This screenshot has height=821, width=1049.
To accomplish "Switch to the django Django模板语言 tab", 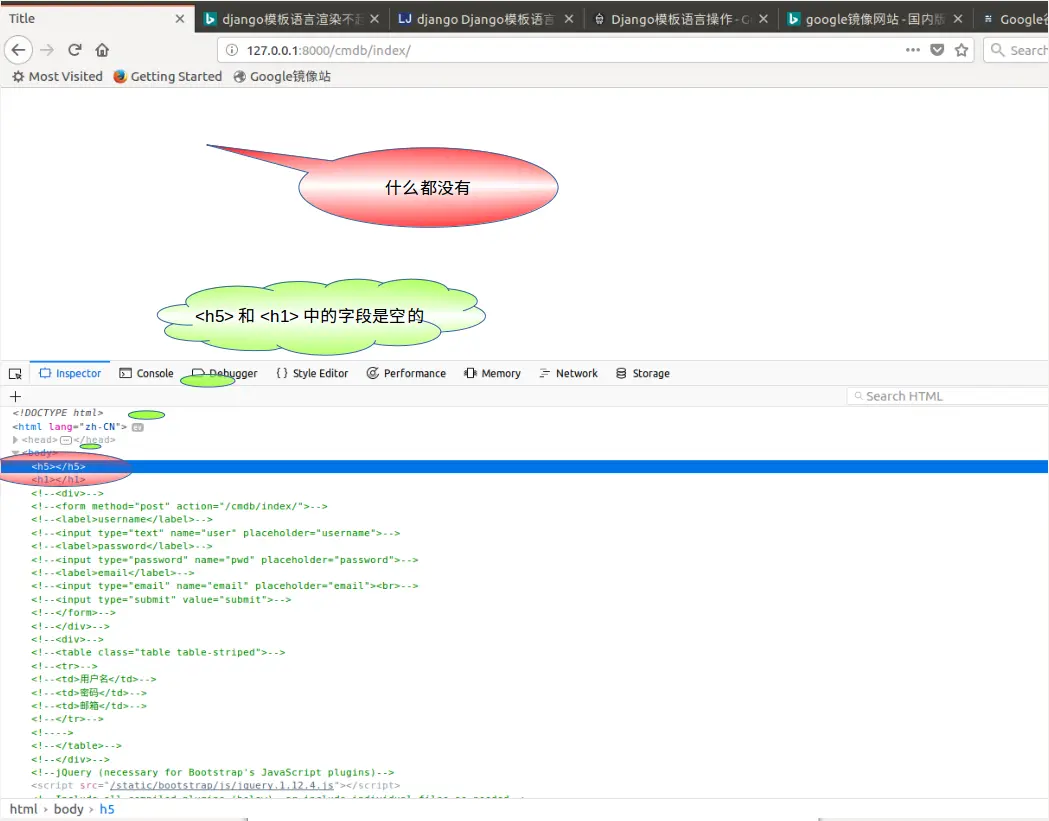I will (486, 19).
